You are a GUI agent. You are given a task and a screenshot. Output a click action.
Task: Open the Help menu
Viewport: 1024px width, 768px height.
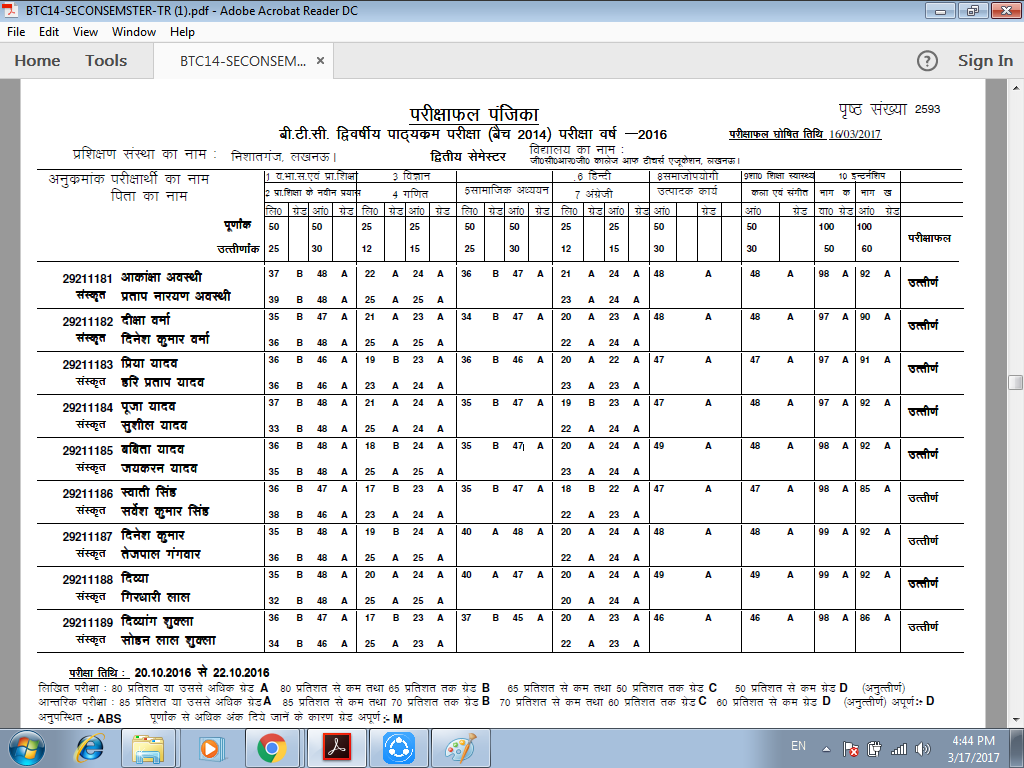(182, 31)
